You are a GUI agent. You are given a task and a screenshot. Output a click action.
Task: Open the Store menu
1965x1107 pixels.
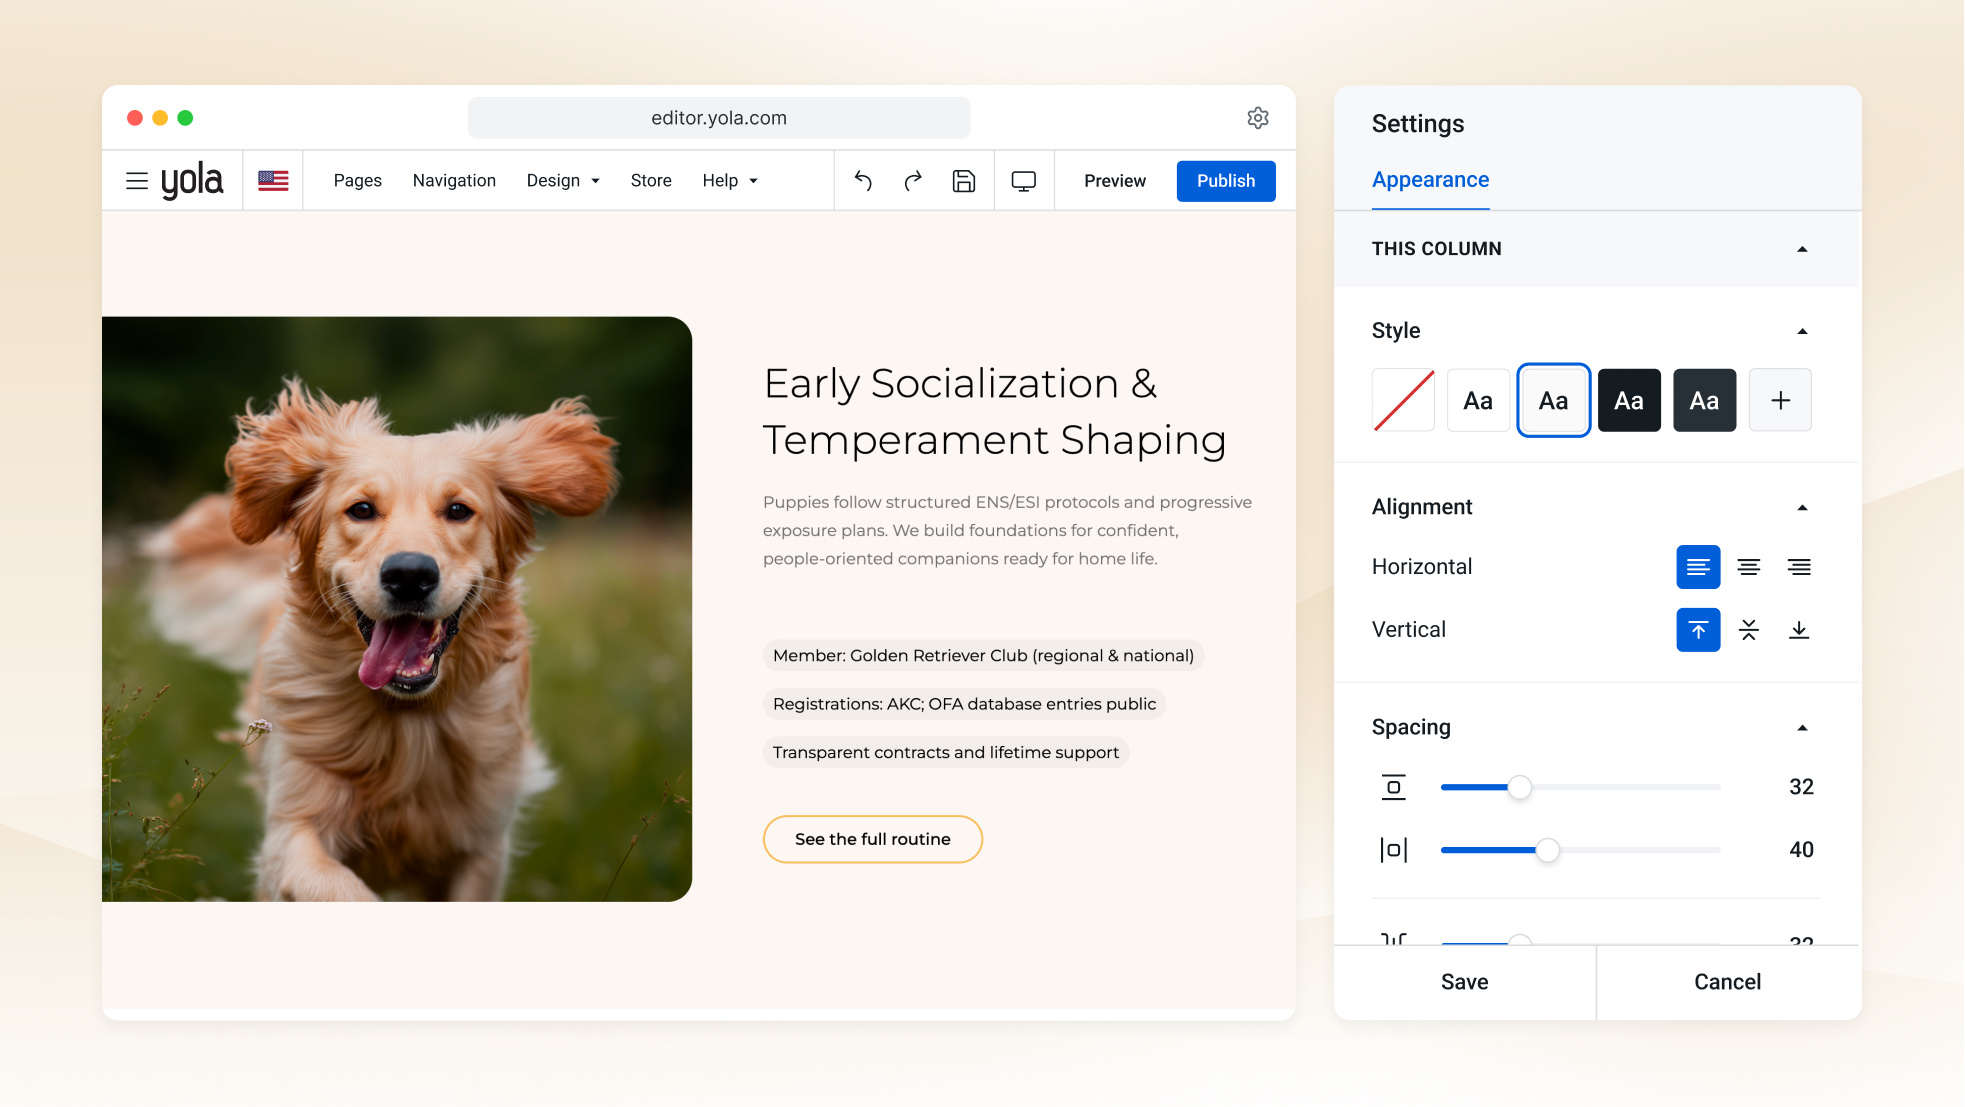click(x=651, y=181)
